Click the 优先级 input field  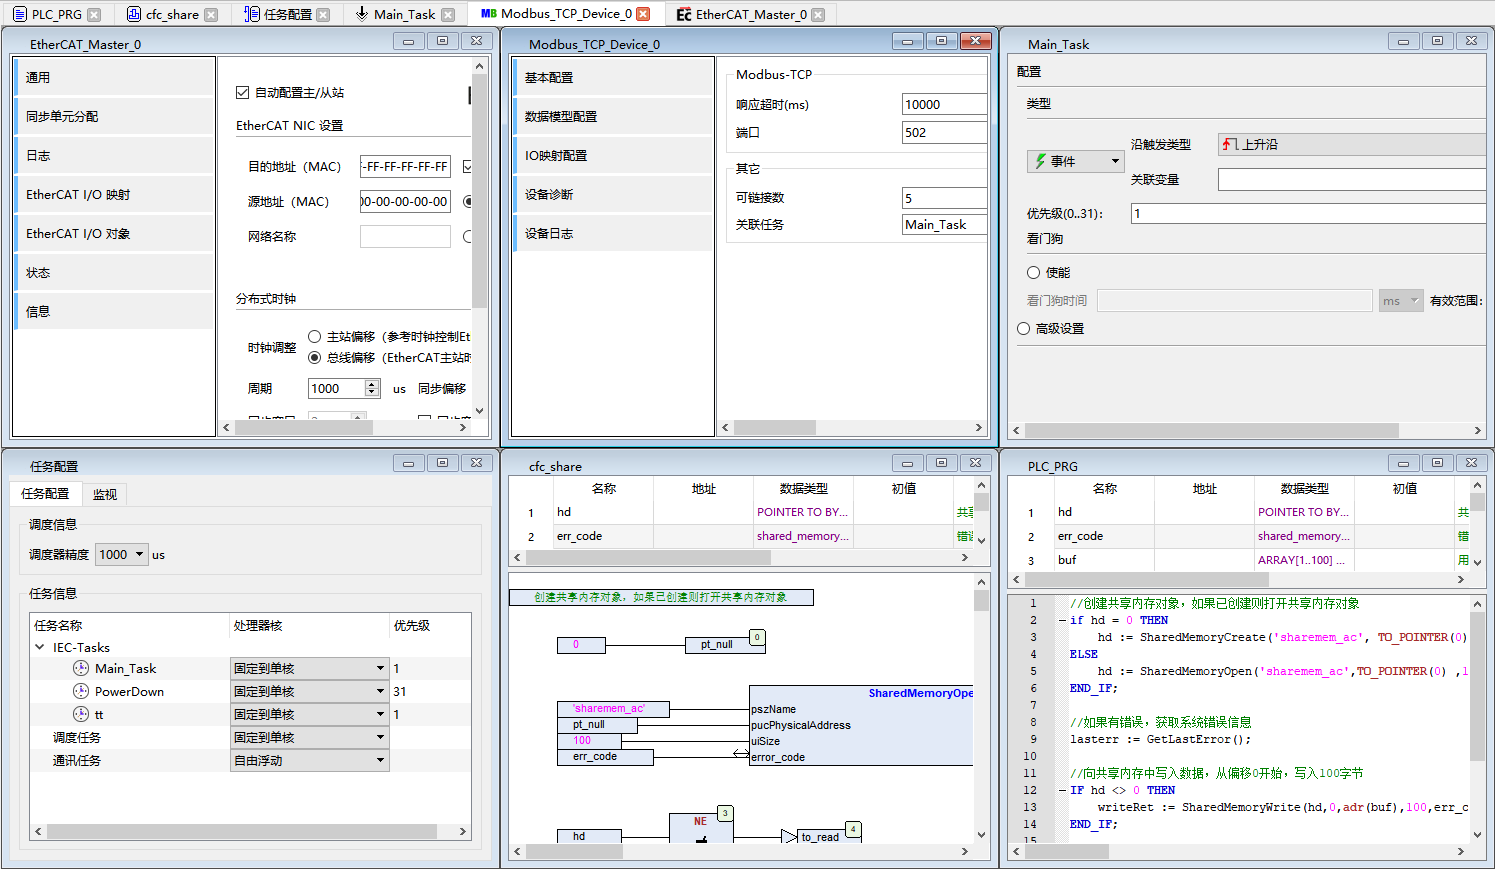click(x=1308, y=213)
